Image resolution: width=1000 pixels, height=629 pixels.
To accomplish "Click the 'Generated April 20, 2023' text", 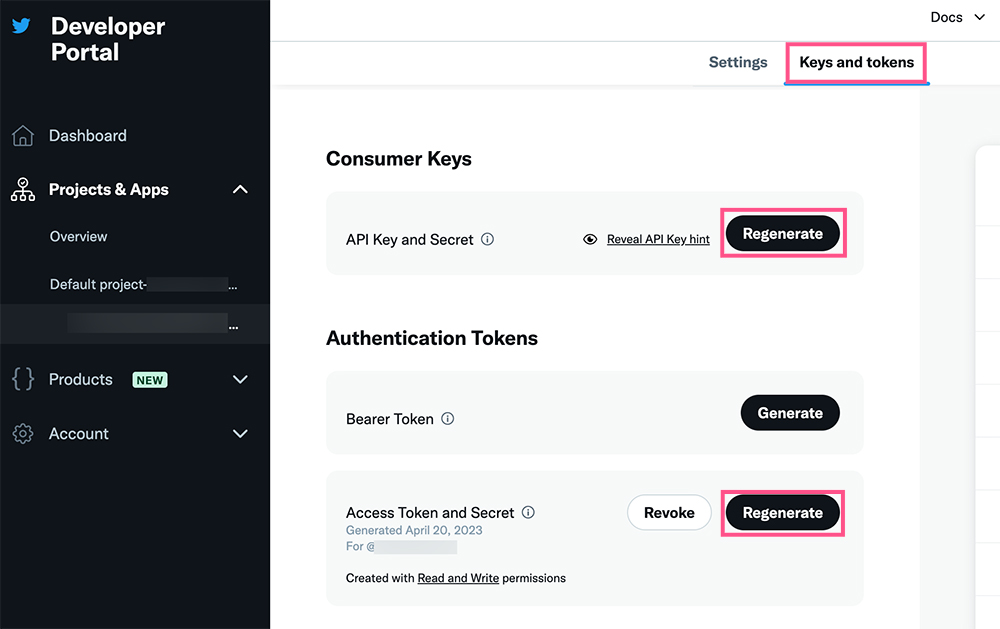I will (414, 530).
